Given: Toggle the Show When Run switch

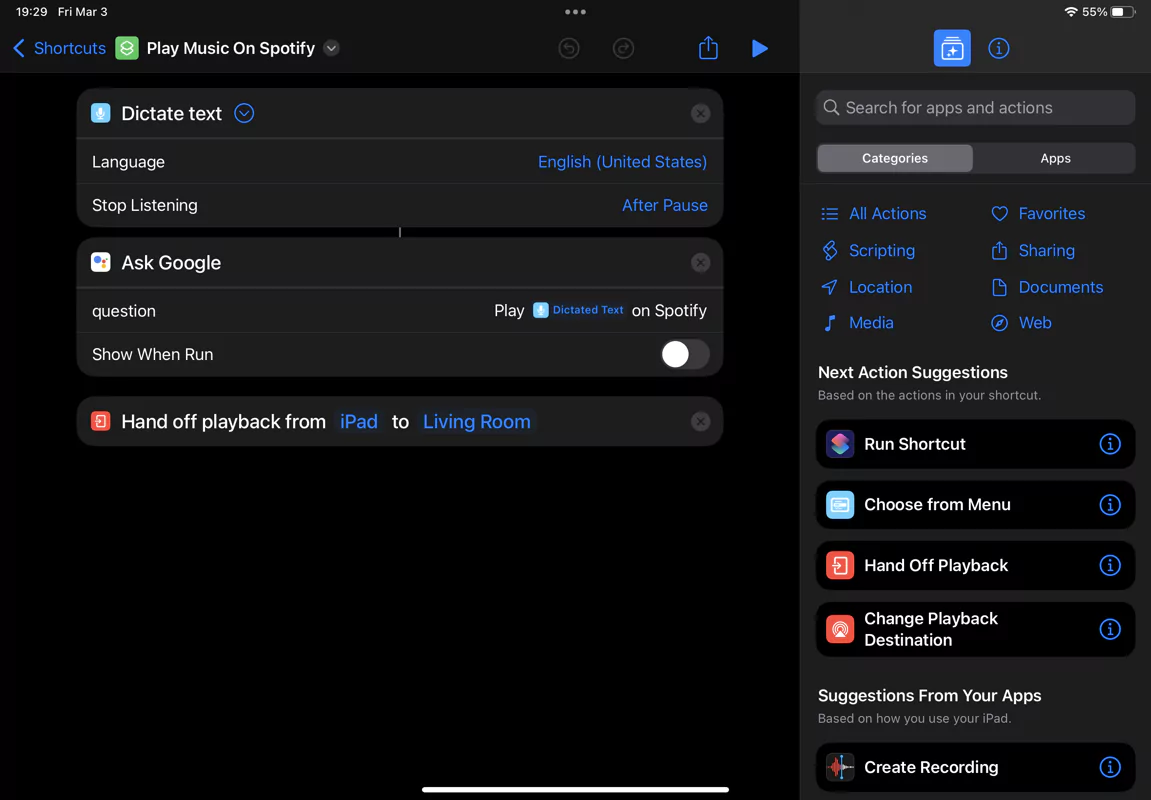Looking at the screenshot, I should [x=685, y=354].
